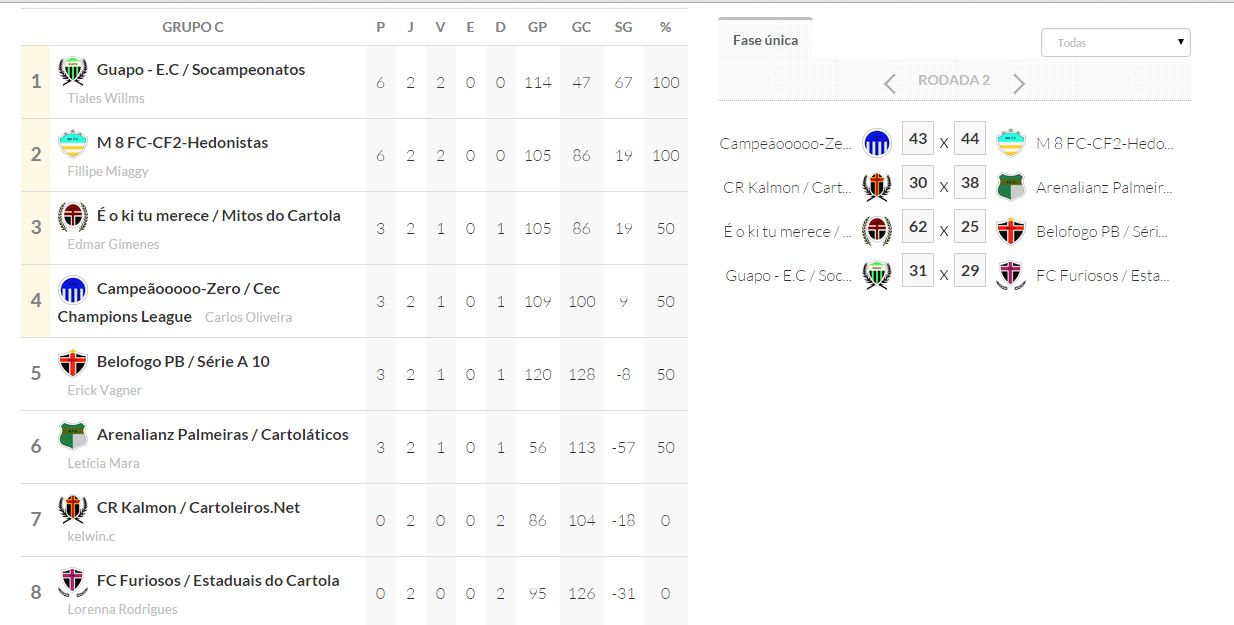Screen dimensions: 1234x625
Task: Click the Guapo - E.C team crest in standings
Action: [x=73, y=71]
